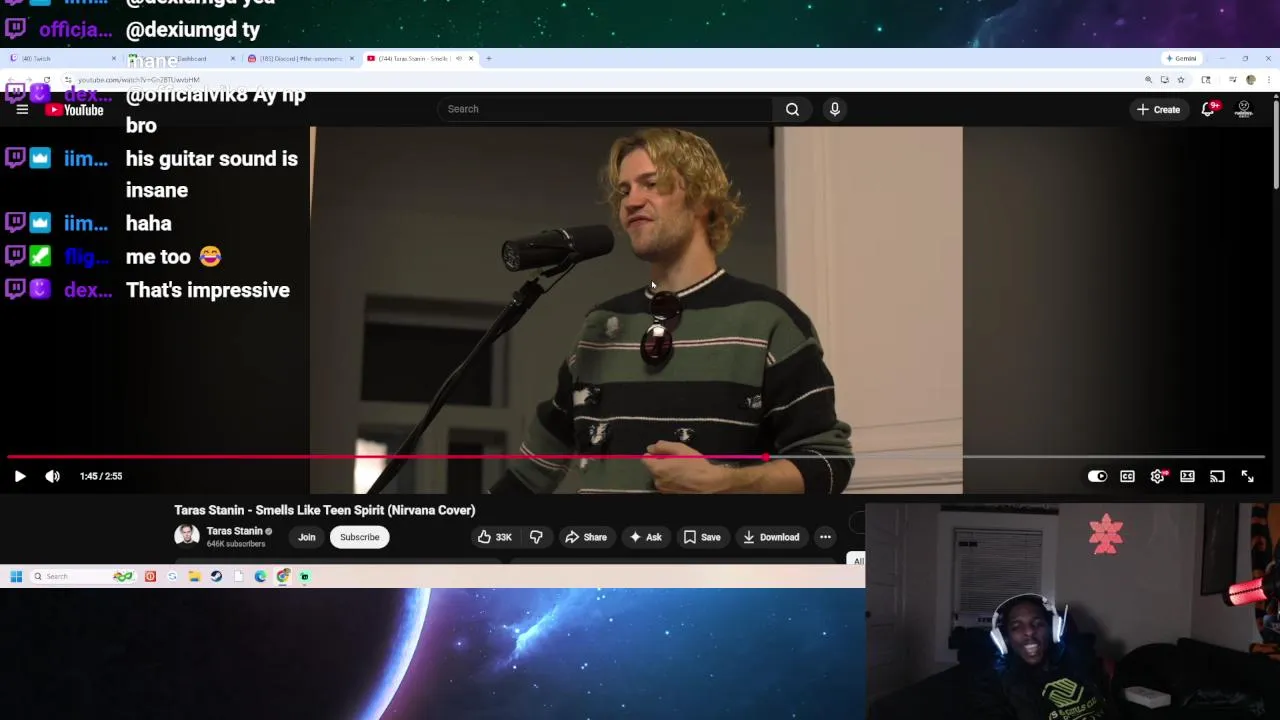Select the All chip beside the video
The image size is (1280, 720).
pos(858,561)
